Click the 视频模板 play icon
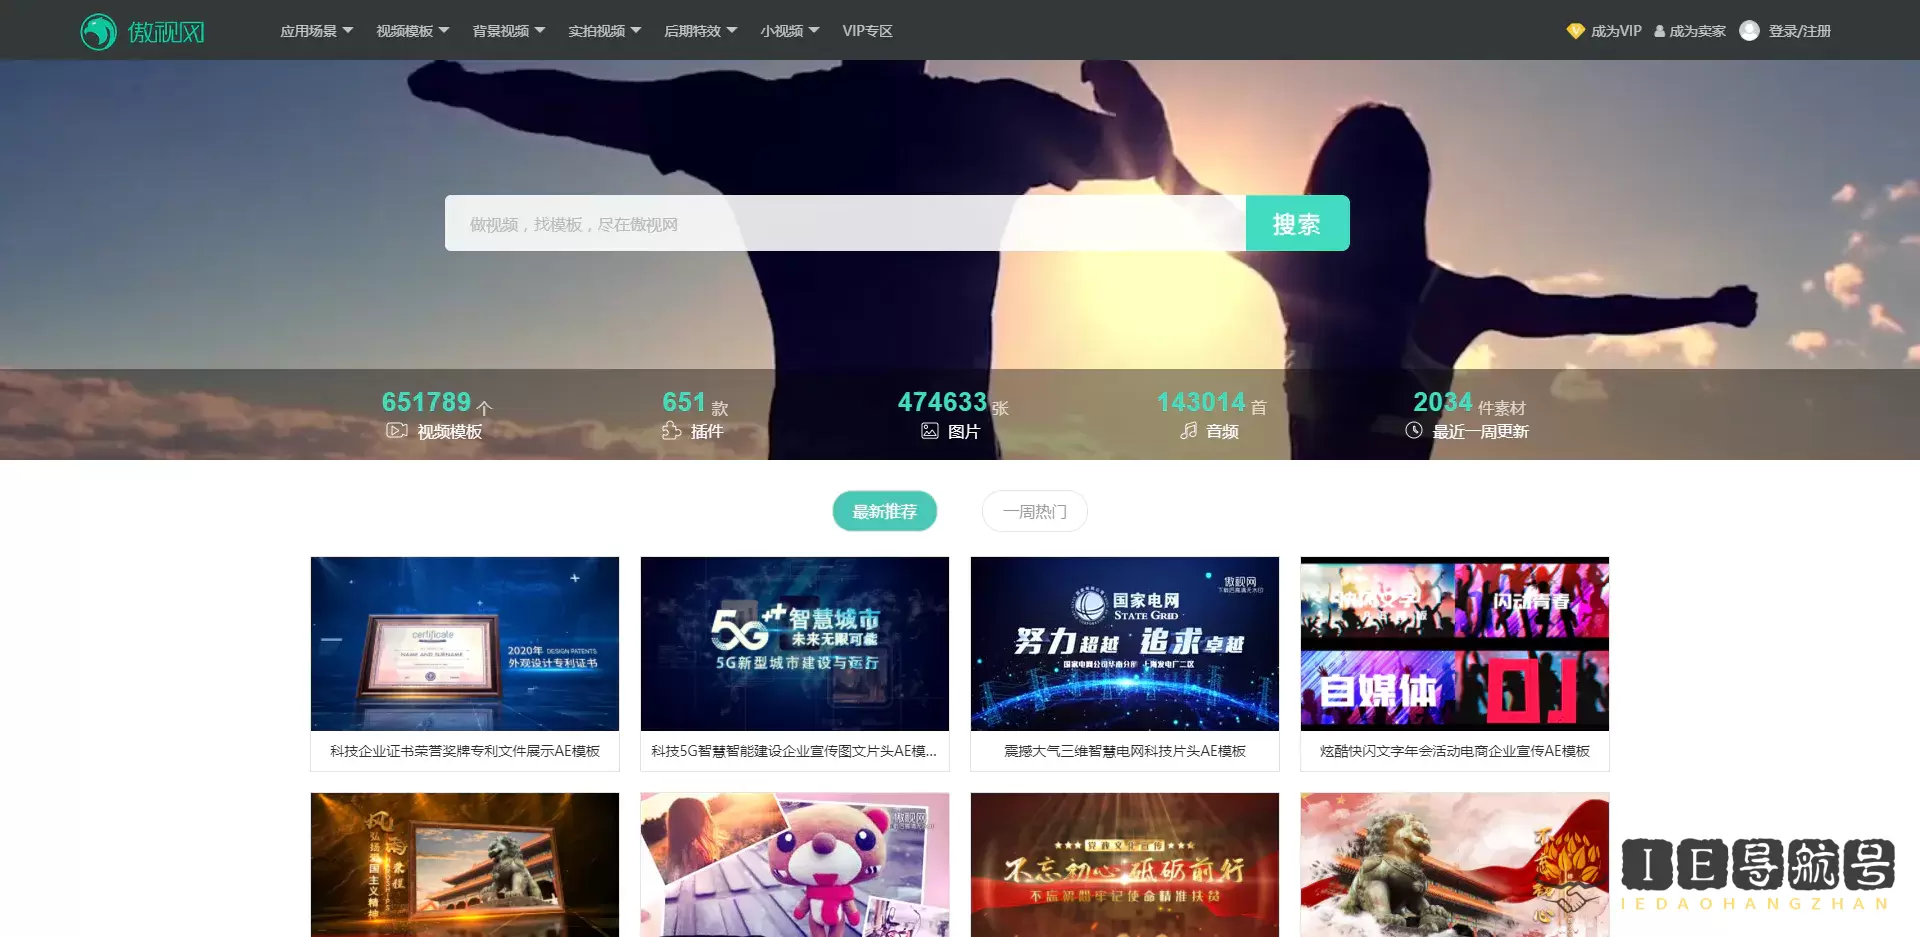1920x937 pixels. 396,431
